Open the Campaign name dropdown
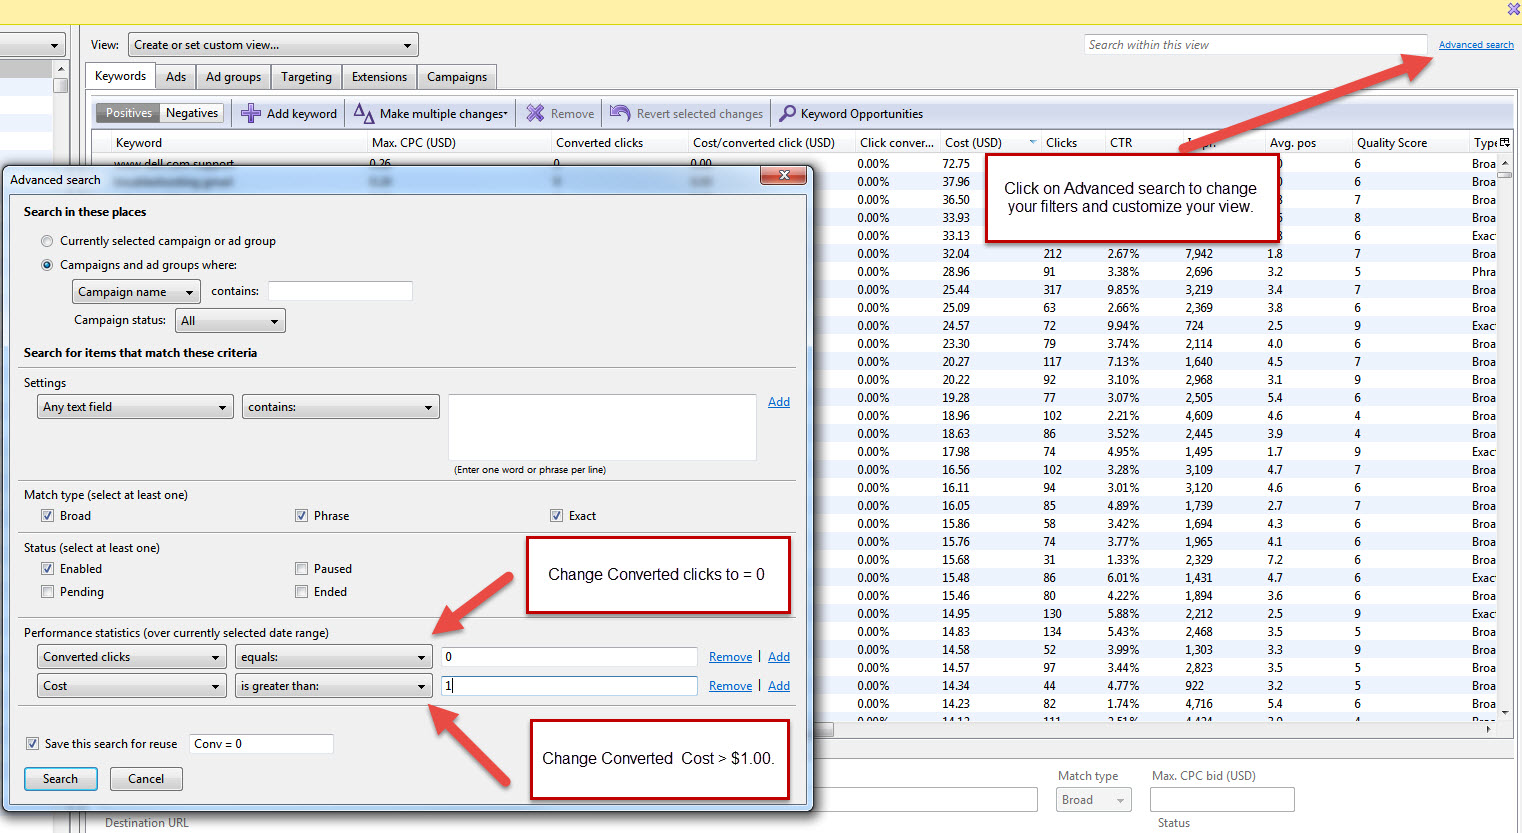This screenshot has height=833, width=1522. pyautogui.click(x=136, y=292)
